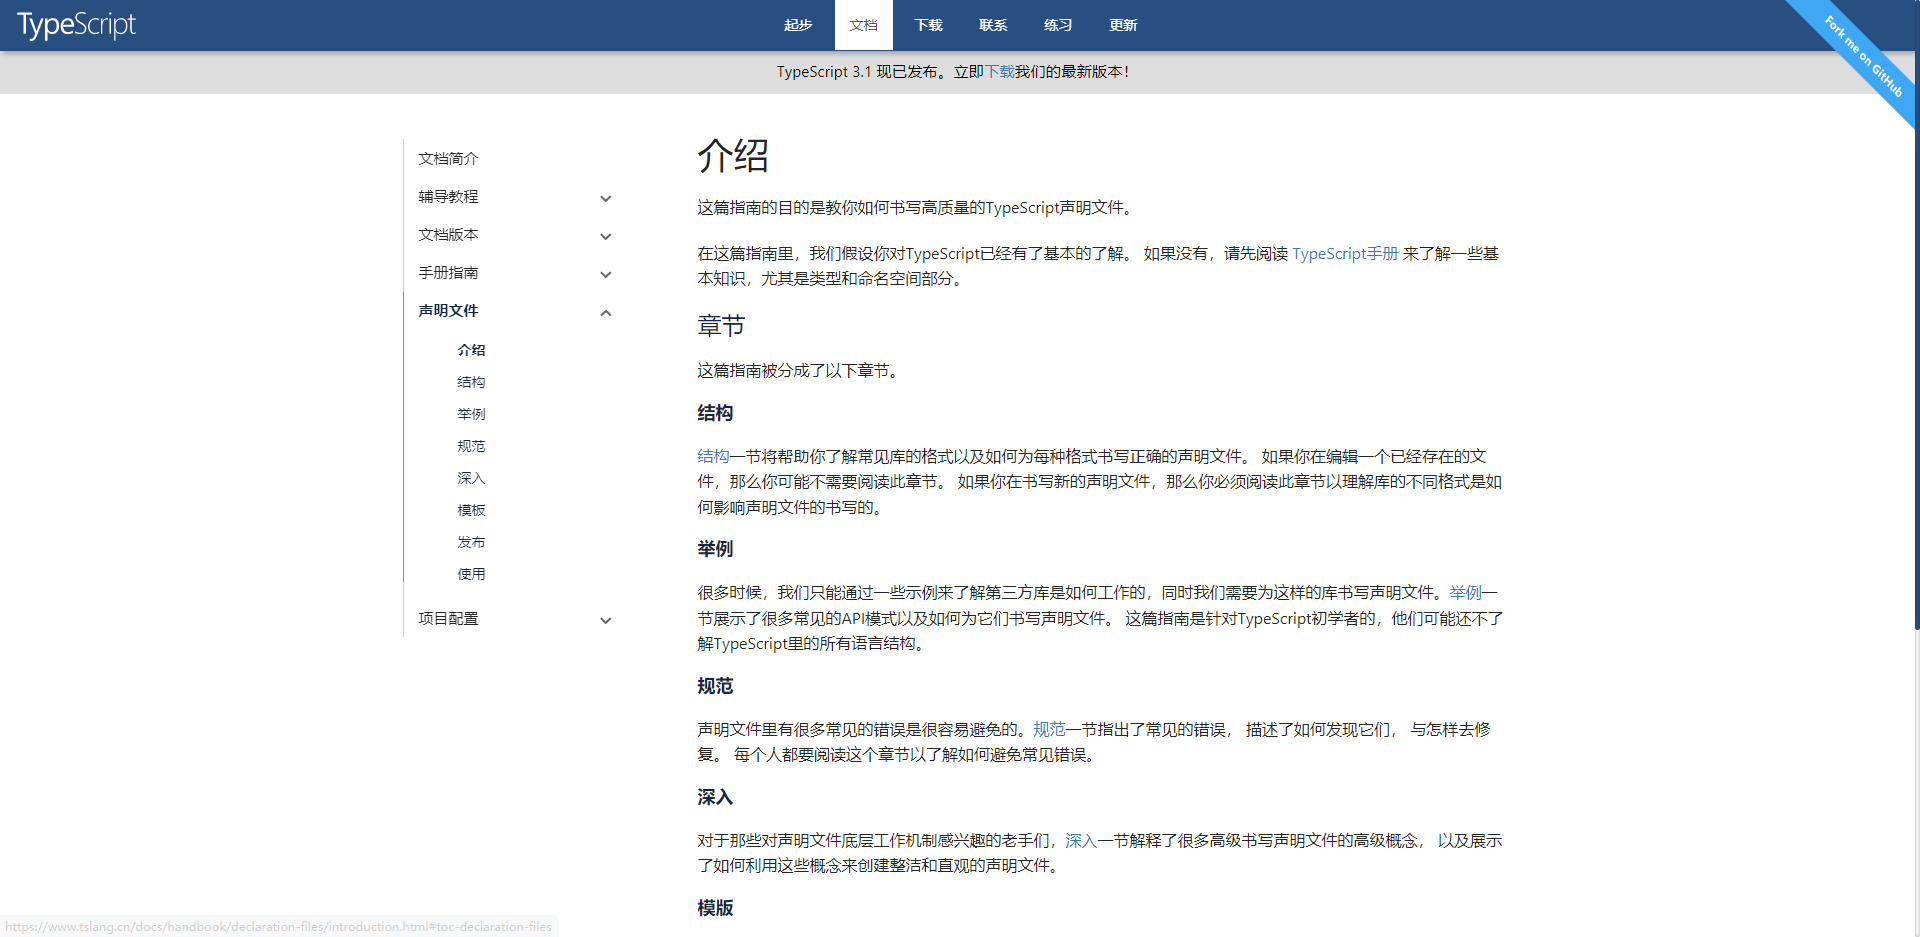Screen dimensions: 1920x937
Task: Follow the TypeScript手册 link
Action: (1345, 254)
